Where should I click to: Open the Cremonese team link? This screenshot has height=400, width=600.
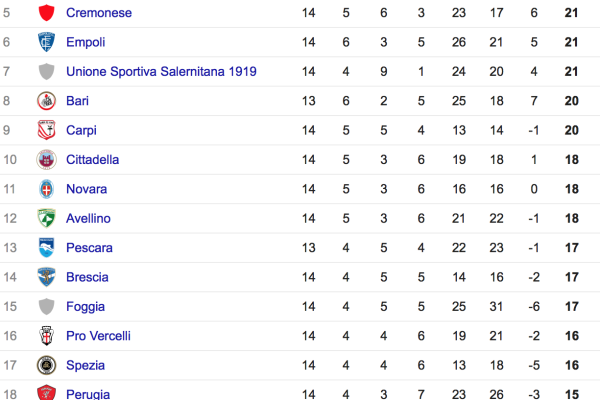[x=98, y=13]
